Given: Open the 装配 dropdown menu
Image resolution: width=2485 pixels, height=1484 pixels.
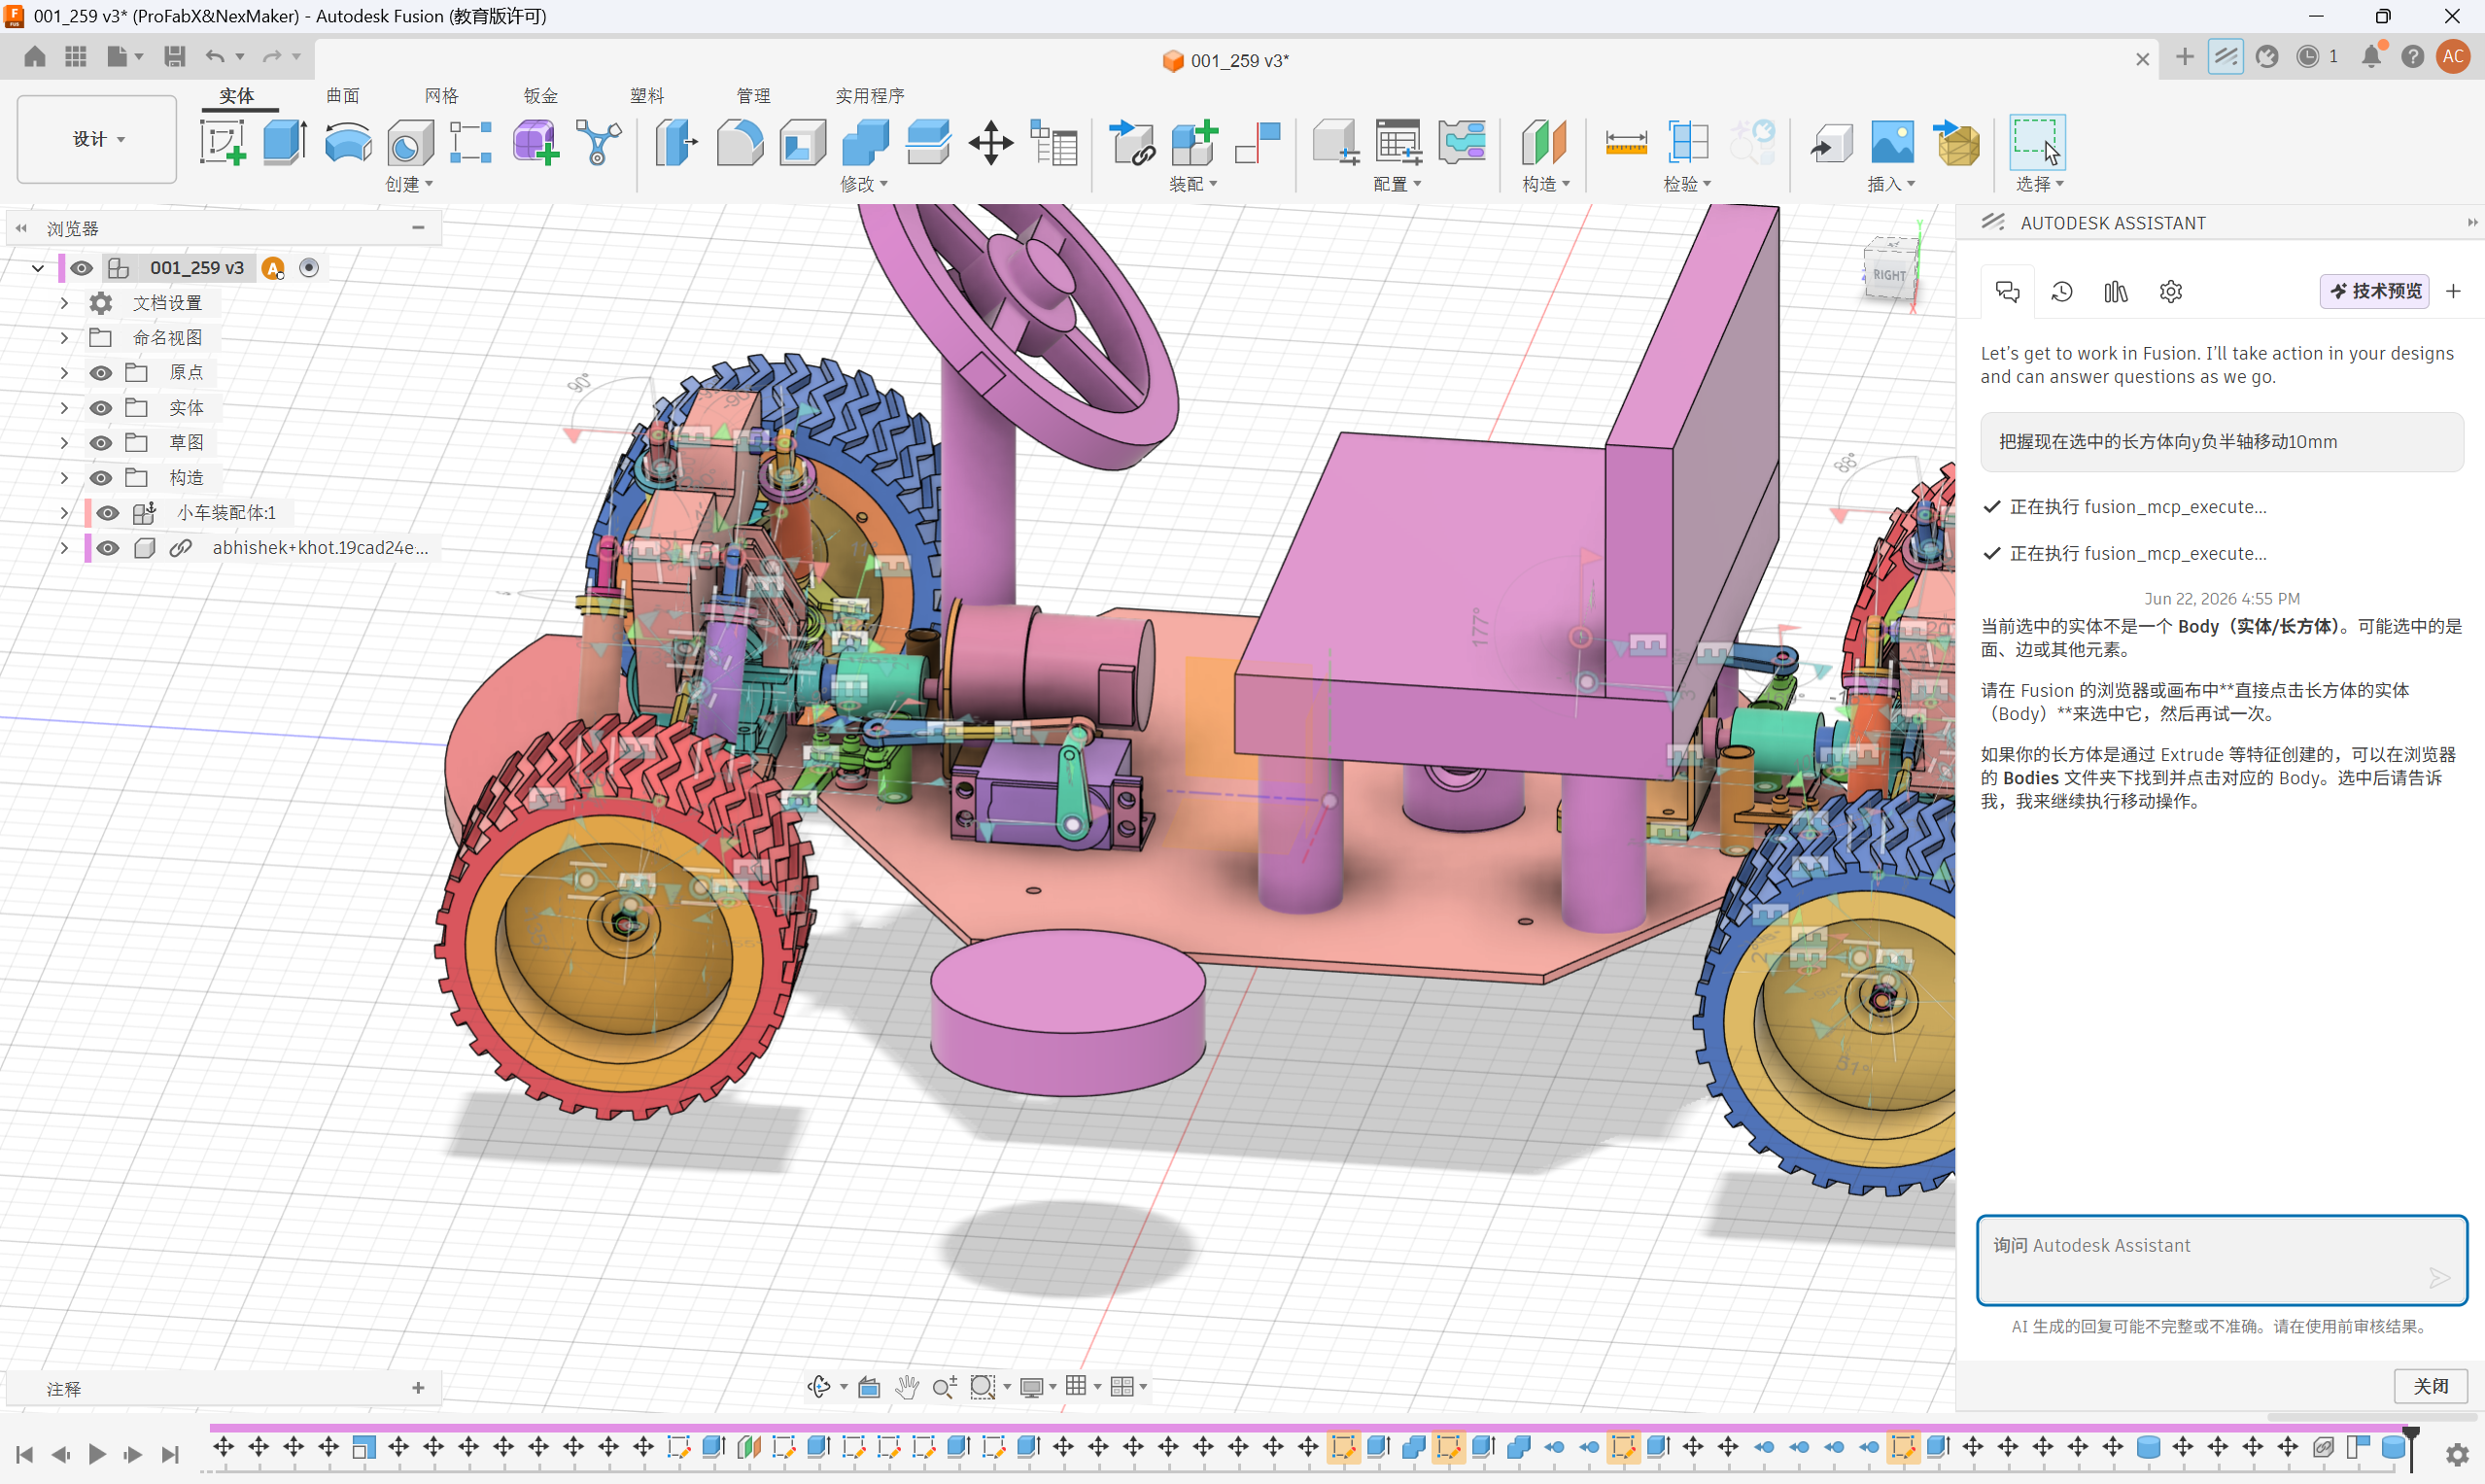Looking at the screenshot, I should [1193, 184].
